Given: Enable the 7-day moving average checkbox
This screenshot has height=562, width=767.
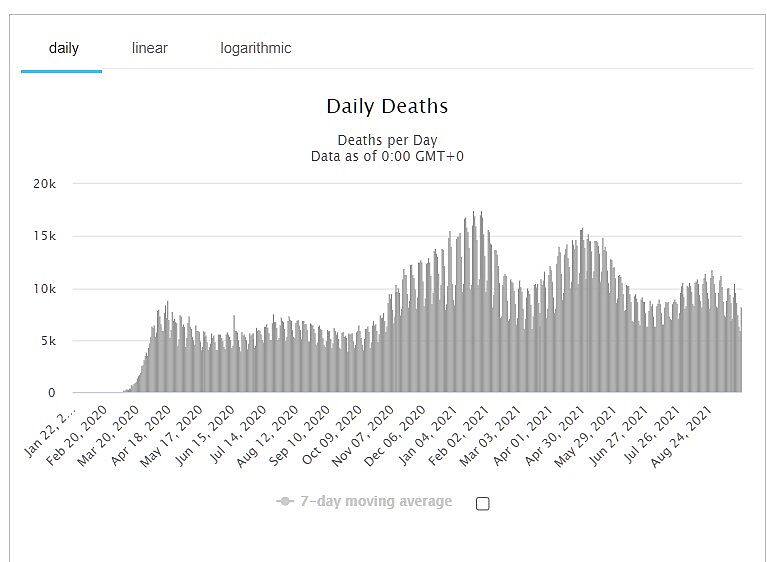Looking at the screenshot, I should point(483,503).
